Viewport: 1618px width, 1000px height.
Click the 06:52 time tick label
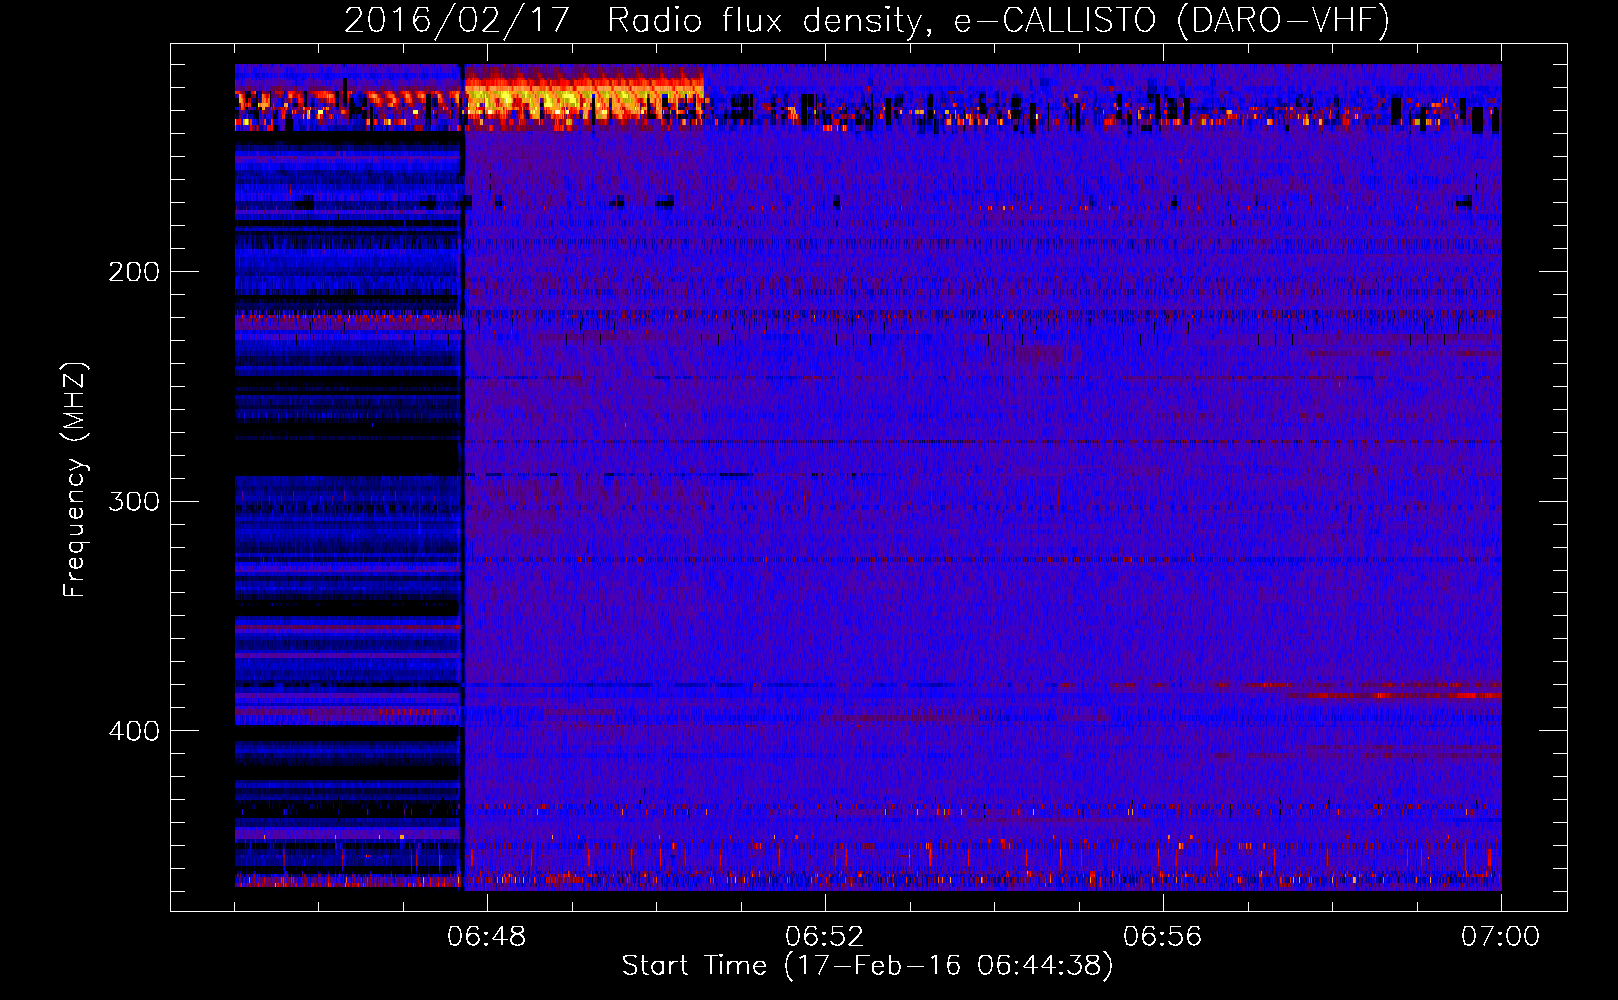coord(825,937)
